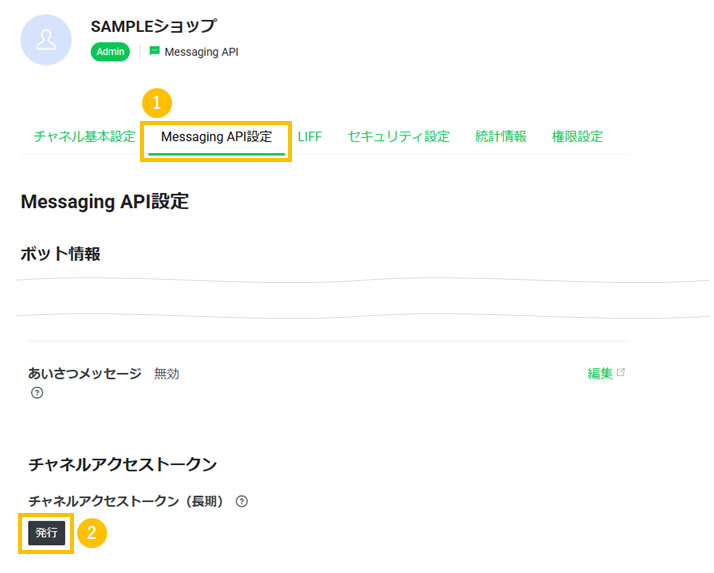Click the yellow number 2 annotation badge

(91, 533)
